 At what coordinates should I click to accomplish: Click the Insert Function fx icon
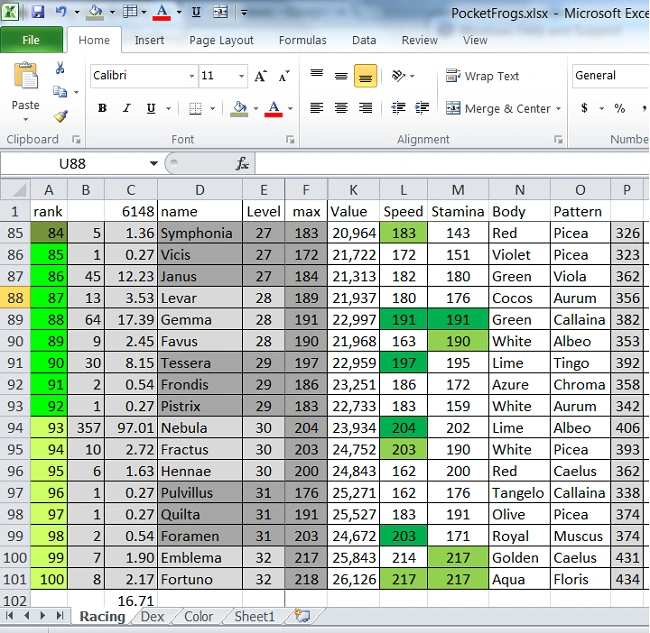pyautogui.click(x=242, y=163)
